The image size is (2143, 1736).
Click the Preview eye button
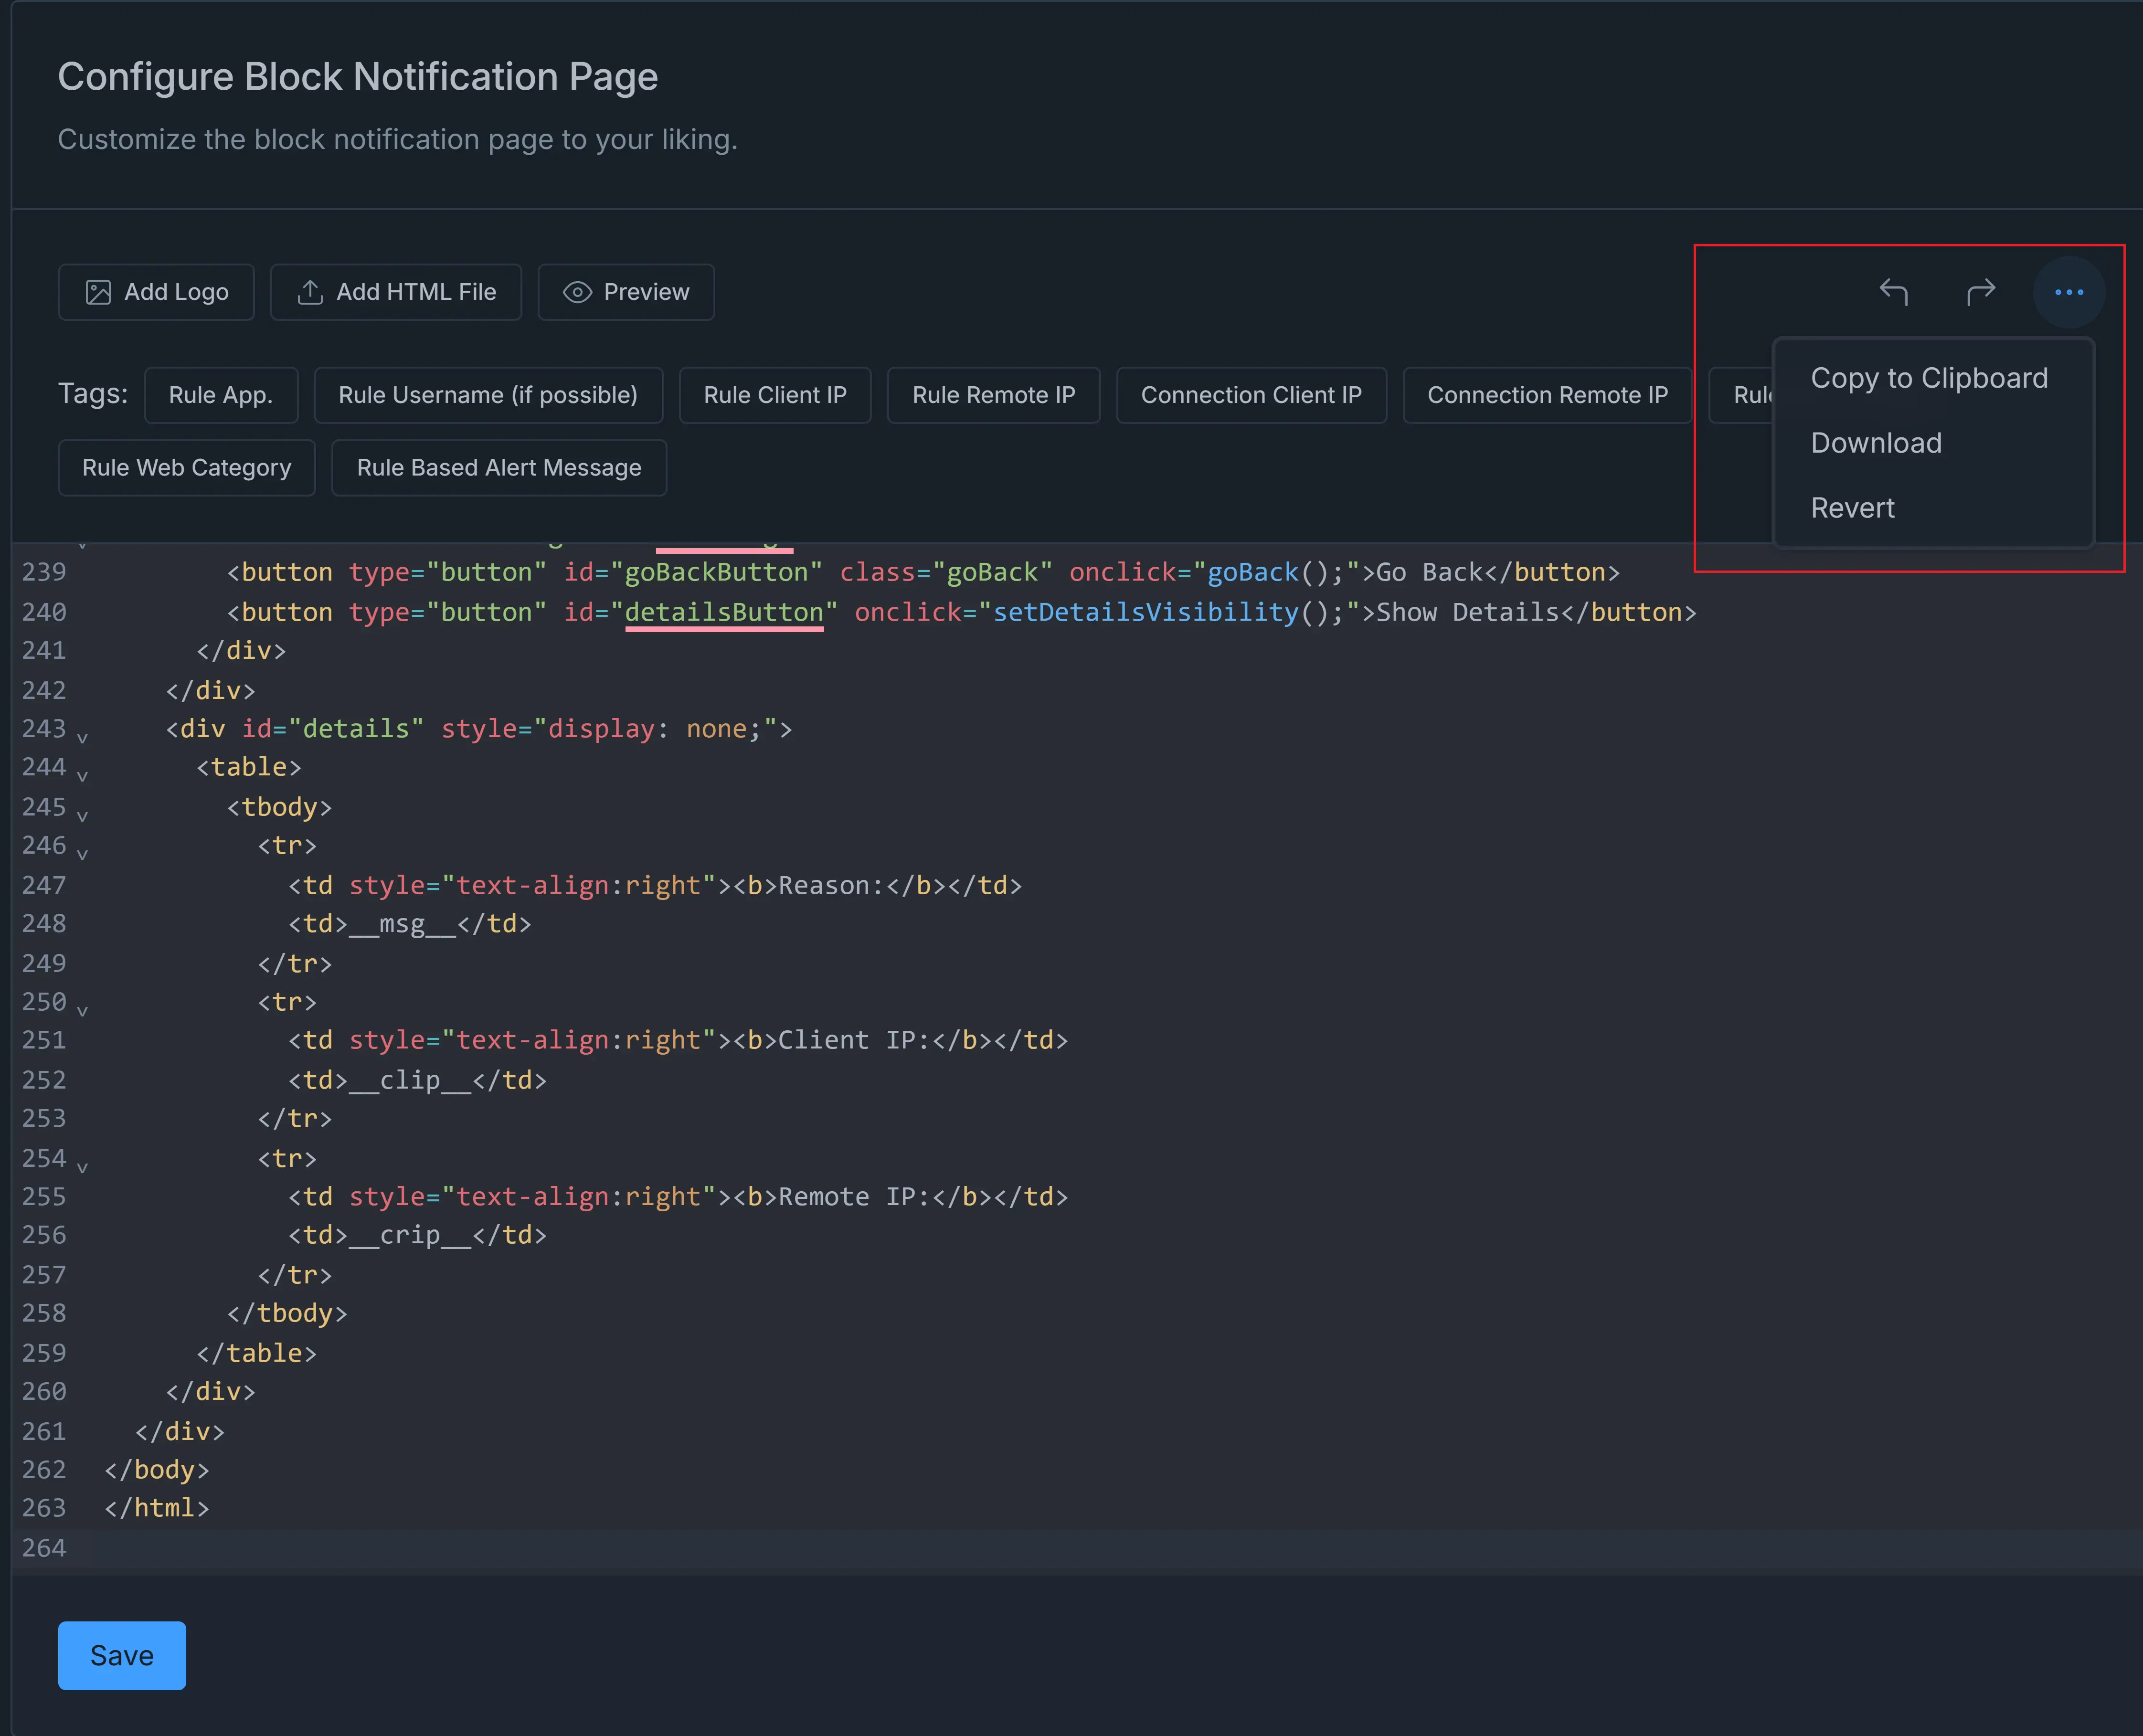[626, 292]
